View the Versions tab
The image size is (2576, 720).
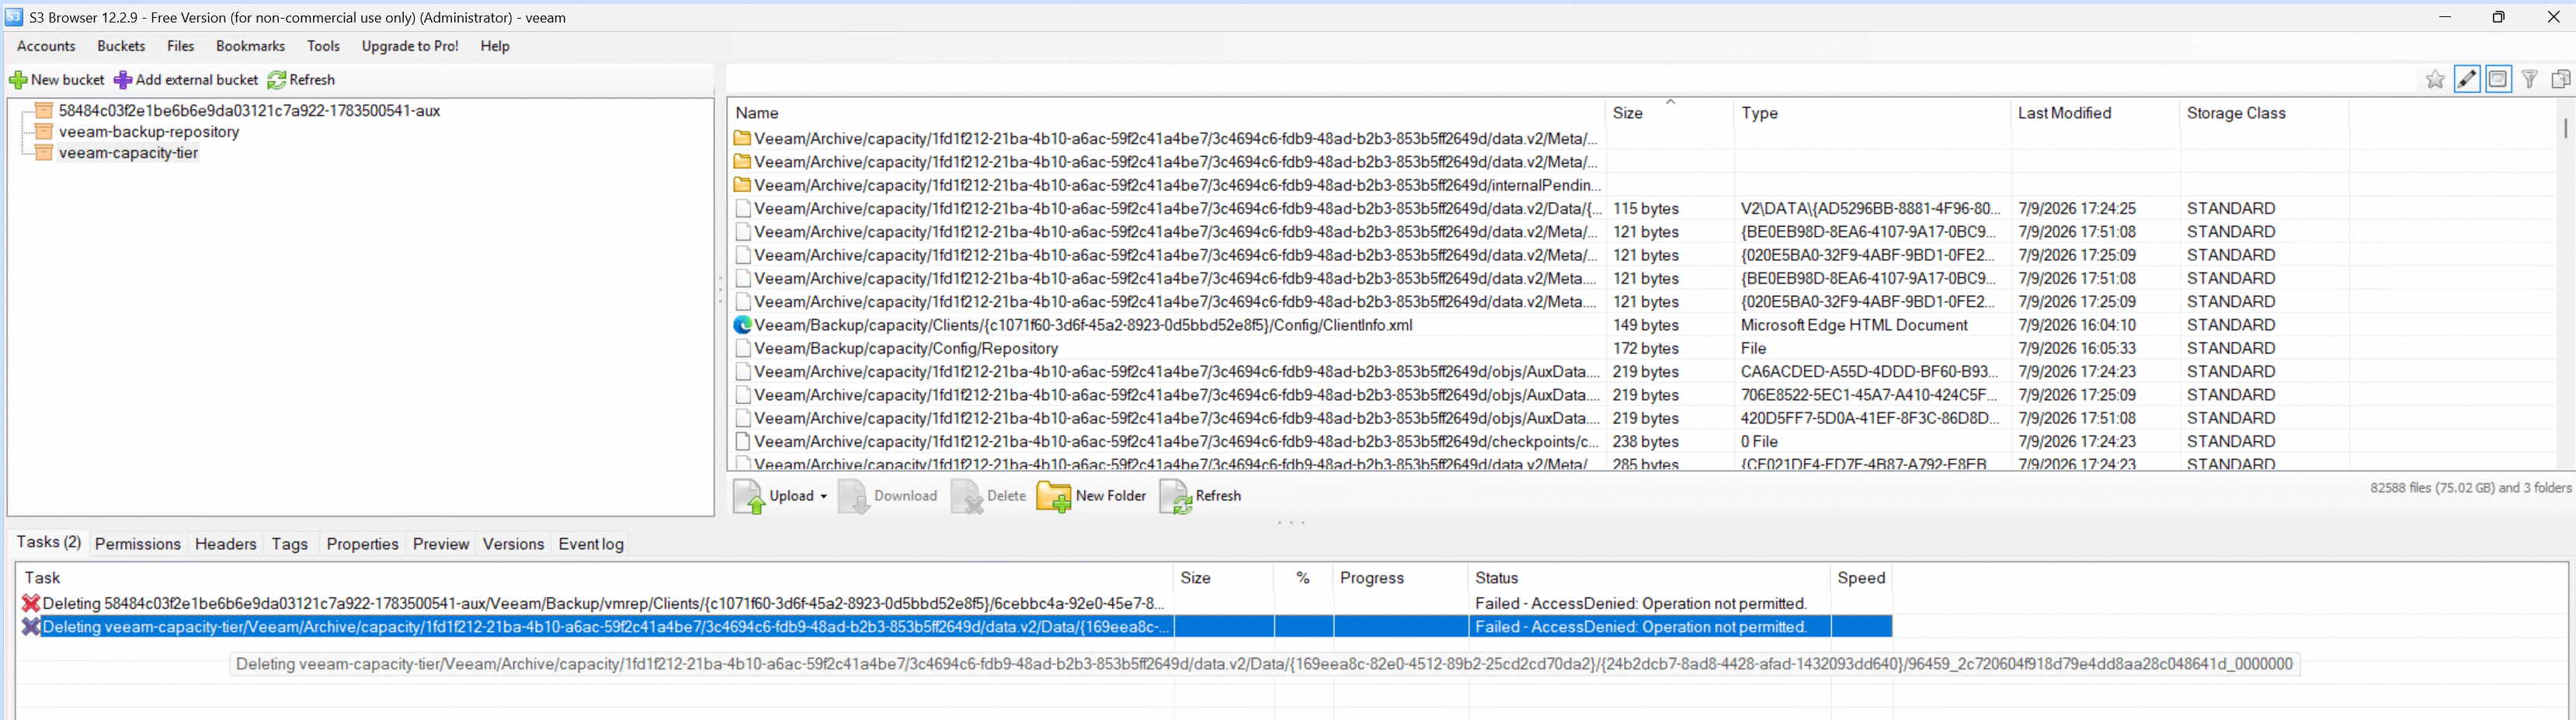tap(514, 544)
